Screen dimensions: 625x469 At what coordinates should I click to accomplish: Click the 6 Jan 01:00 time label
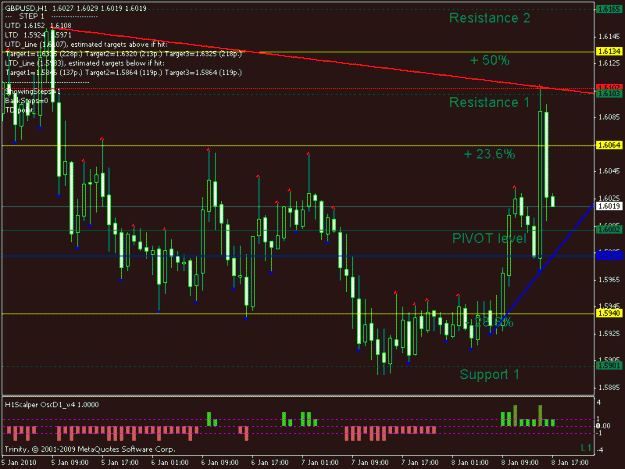[x=169, y=463]
